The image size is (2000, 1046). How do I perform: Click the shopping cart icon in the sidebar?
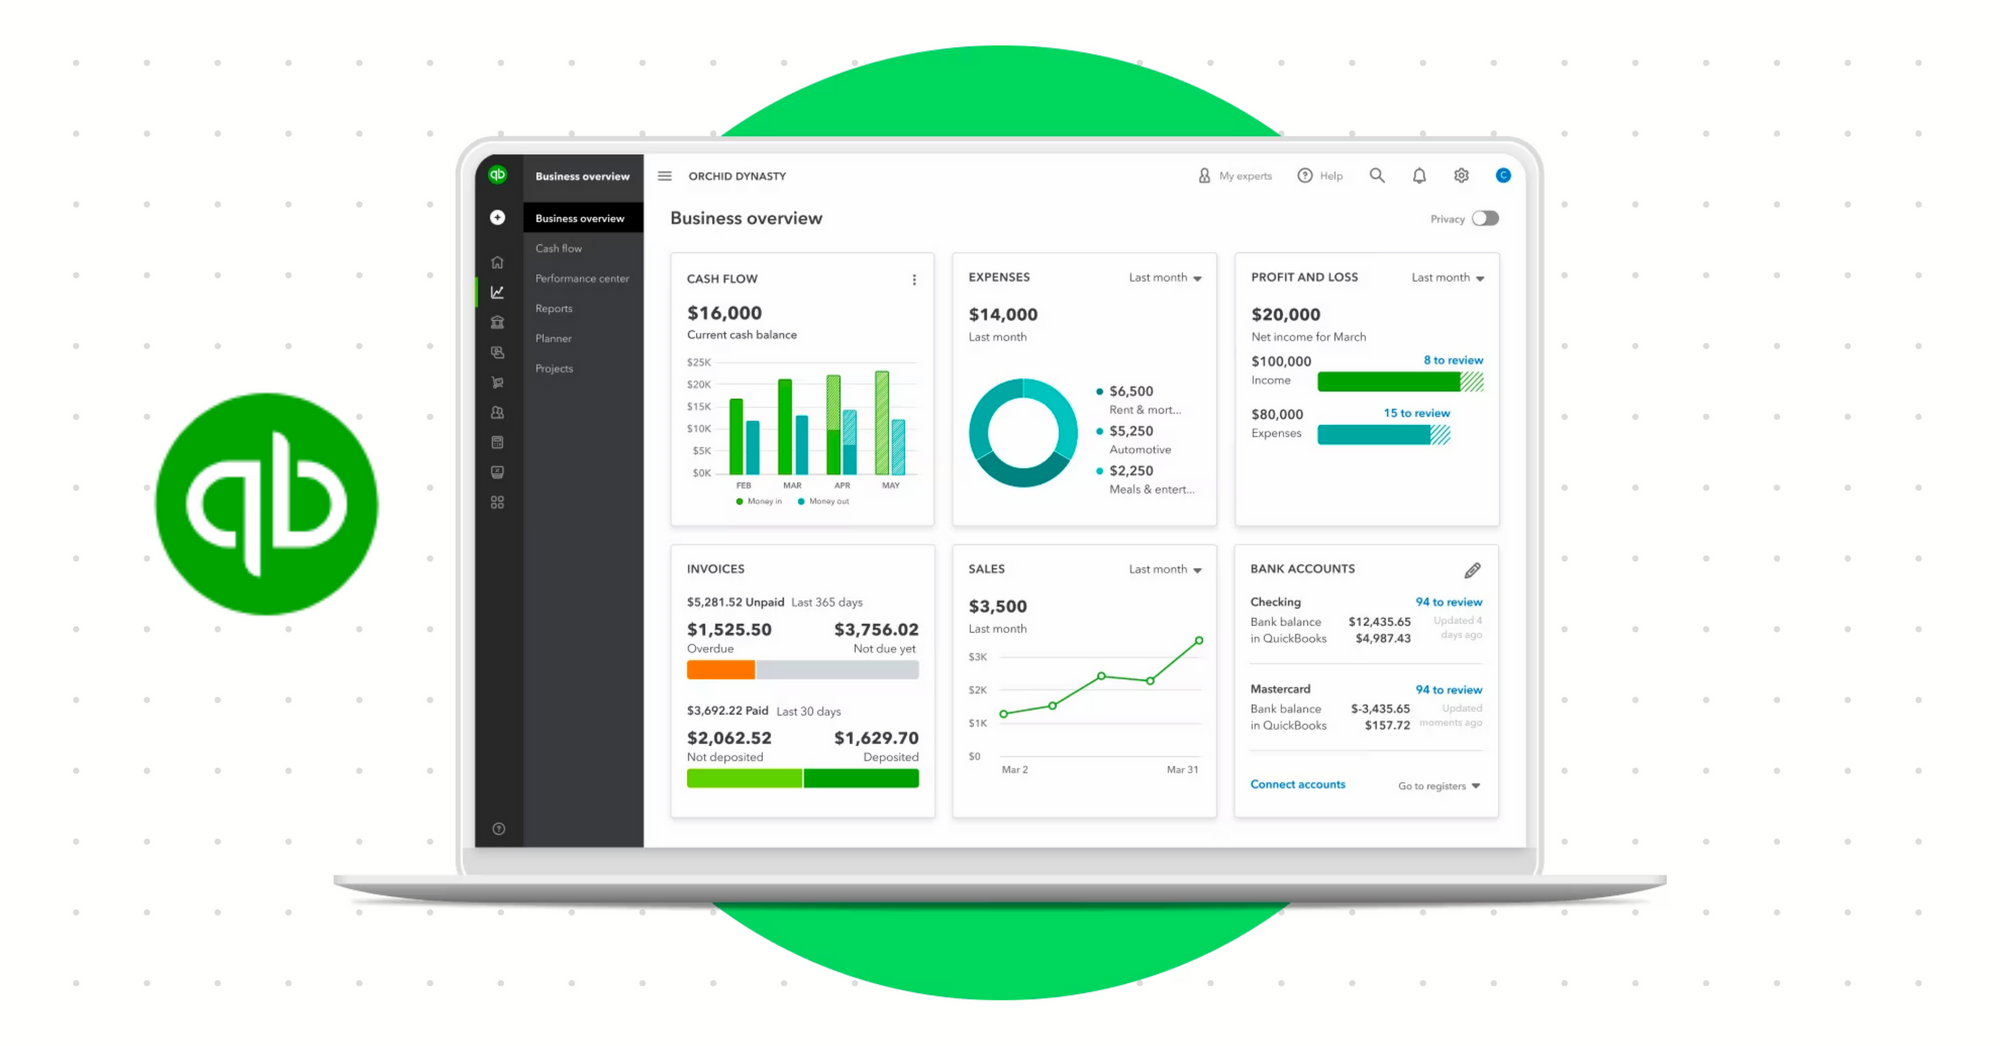497,382
